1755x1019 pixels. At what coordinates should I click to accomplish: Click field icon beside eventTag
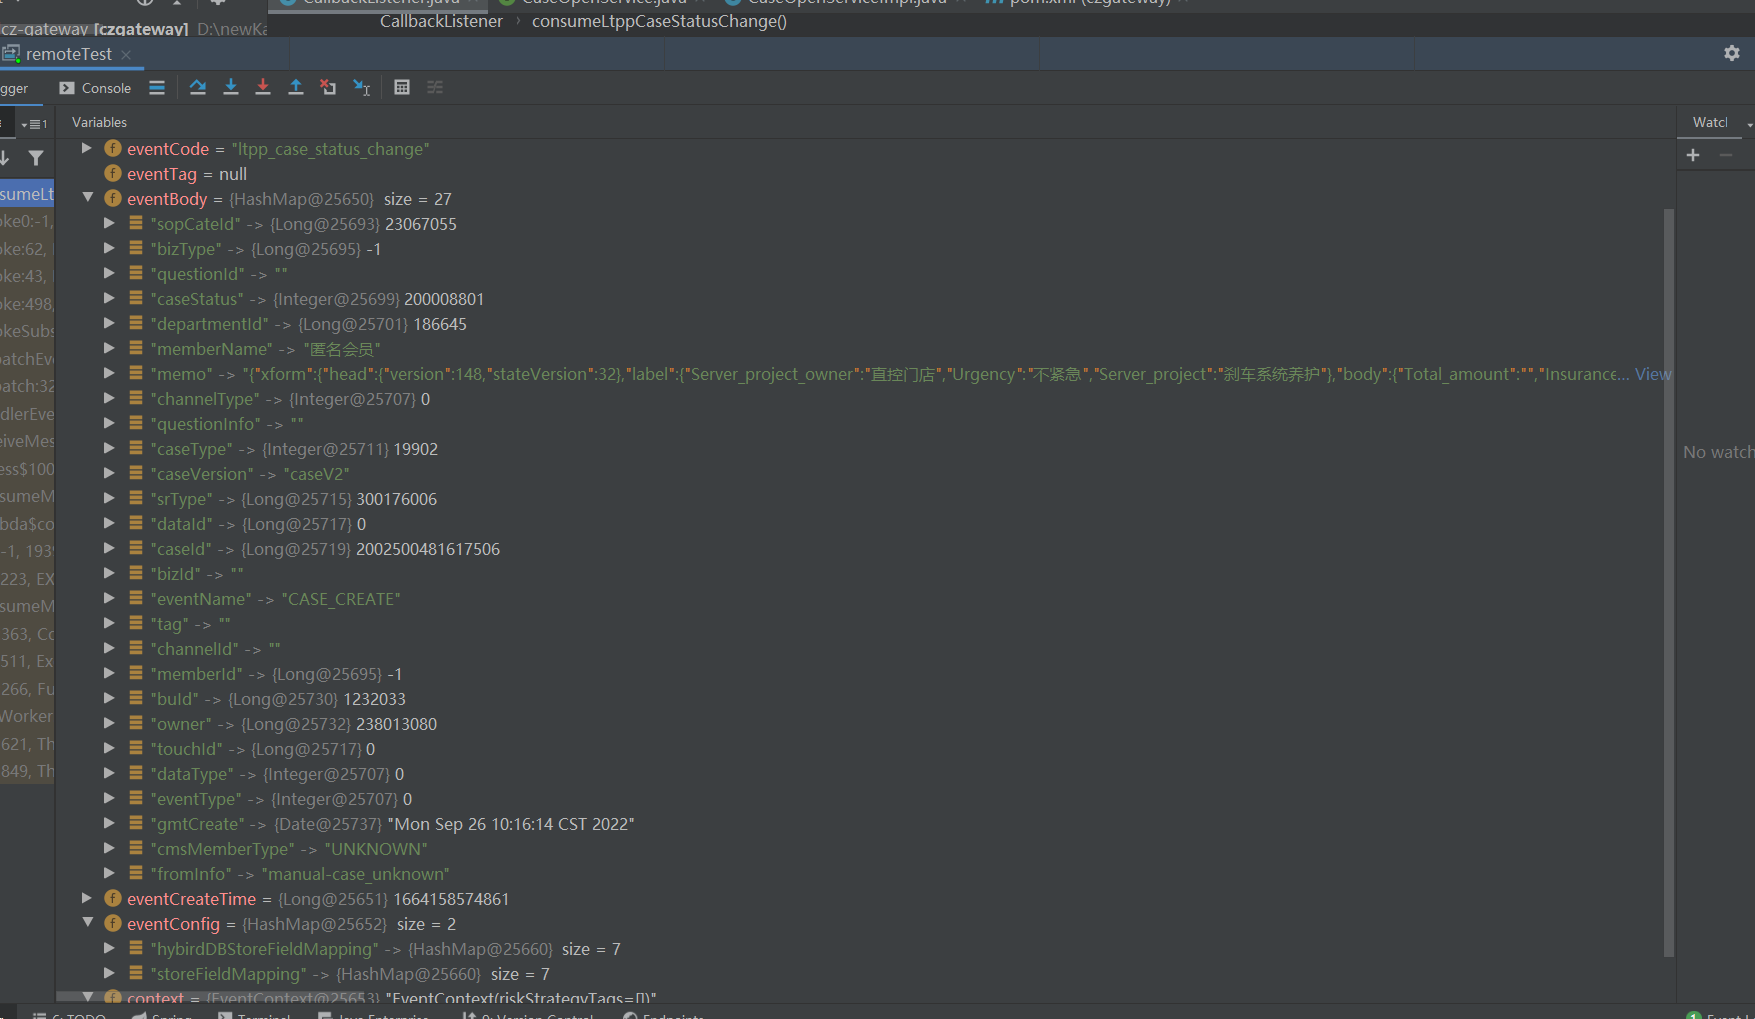point(113,174)
